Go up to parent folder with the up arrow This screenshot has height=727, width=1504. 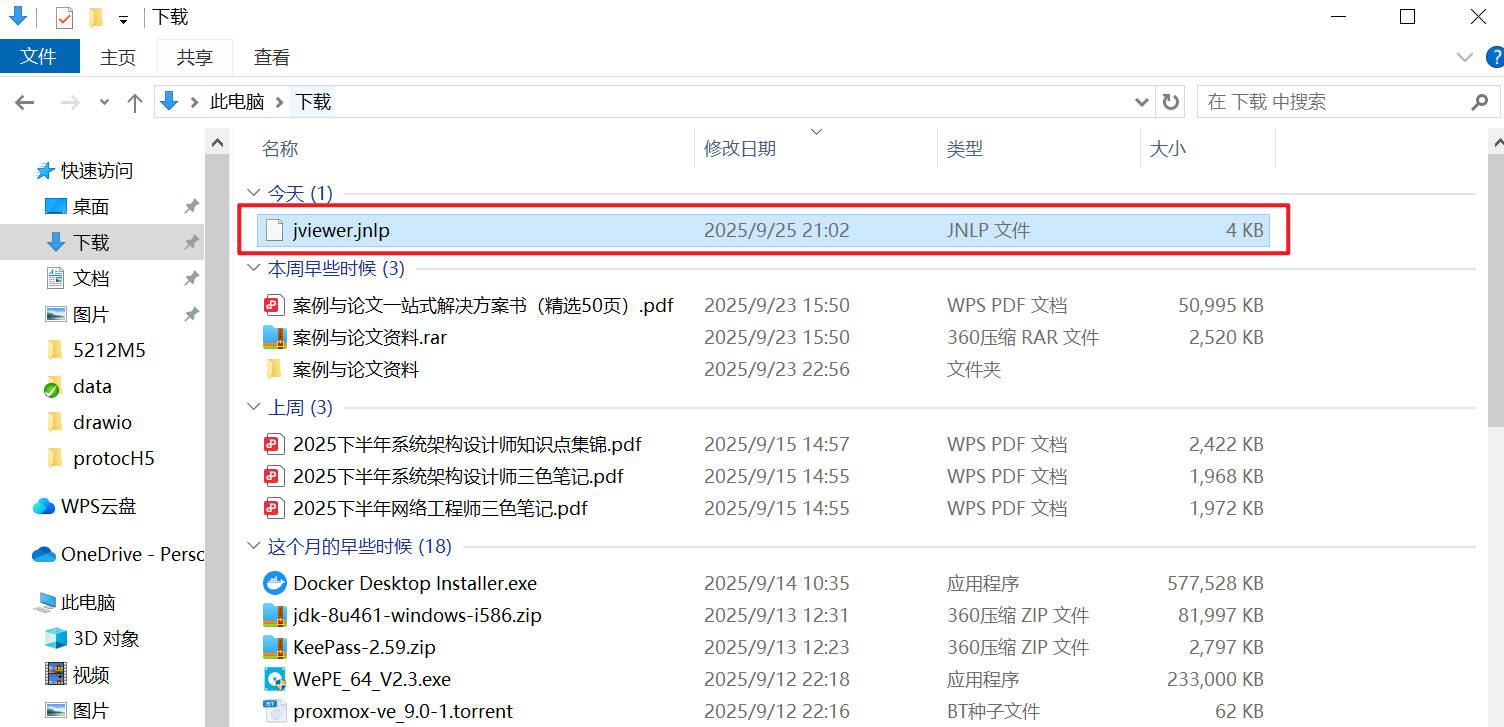(x=135, y=101)
